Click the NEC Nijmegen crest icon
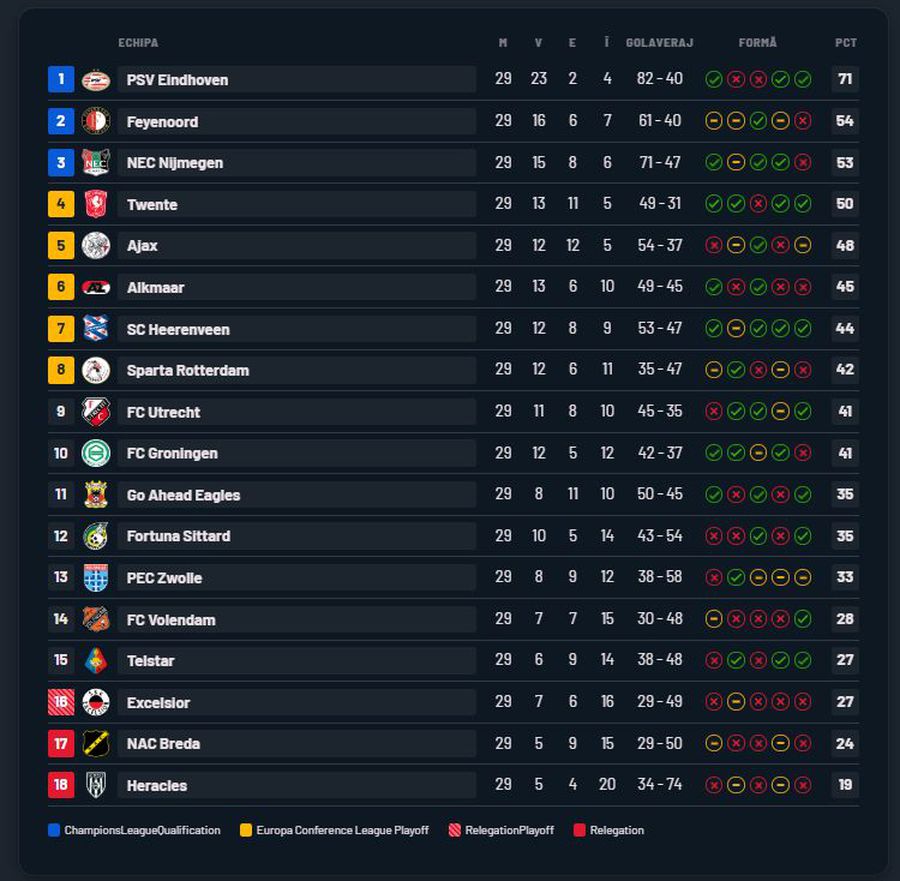 coord(96,163)
